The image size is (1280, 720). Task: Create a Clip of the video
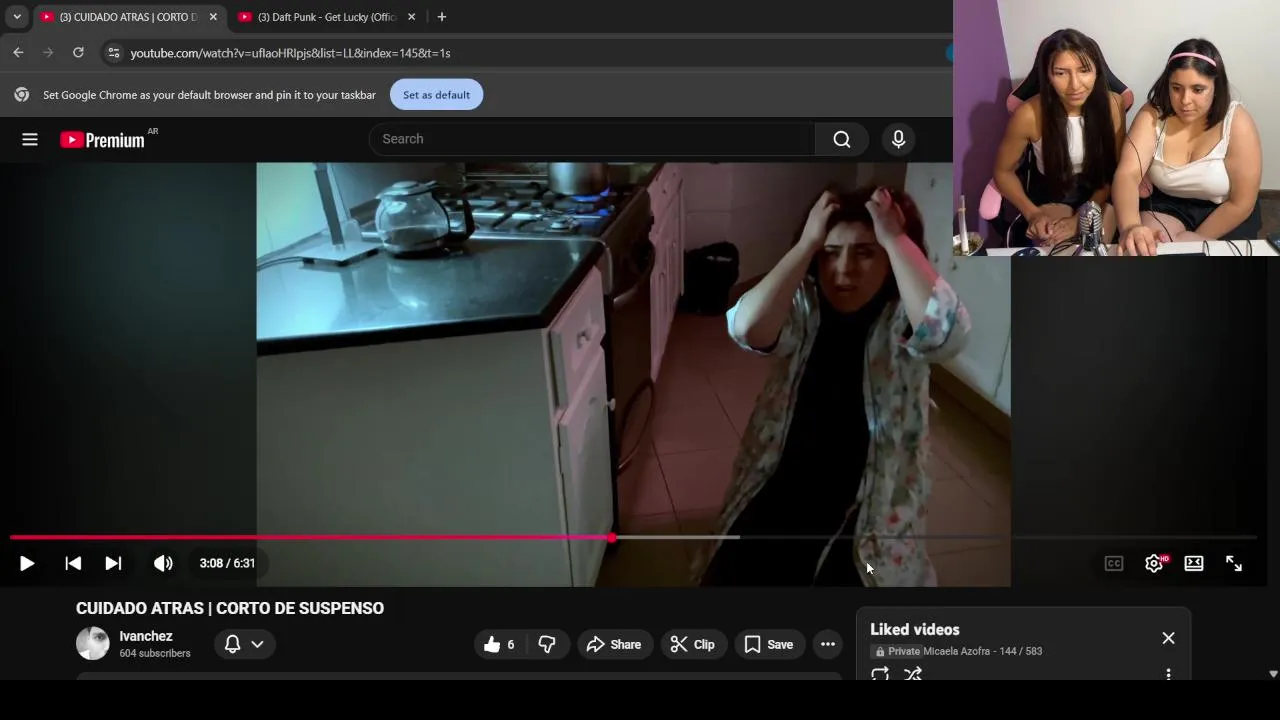coord(693,645)
